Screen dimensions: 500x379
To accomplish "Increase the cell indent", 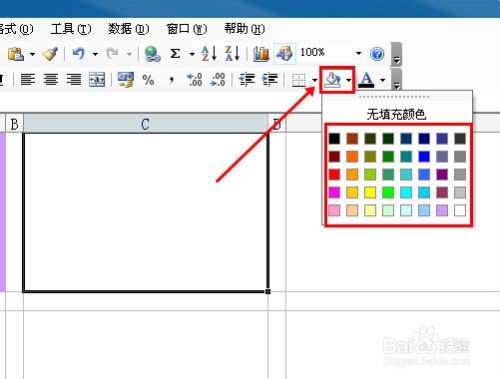I will [x=270, y=80].
